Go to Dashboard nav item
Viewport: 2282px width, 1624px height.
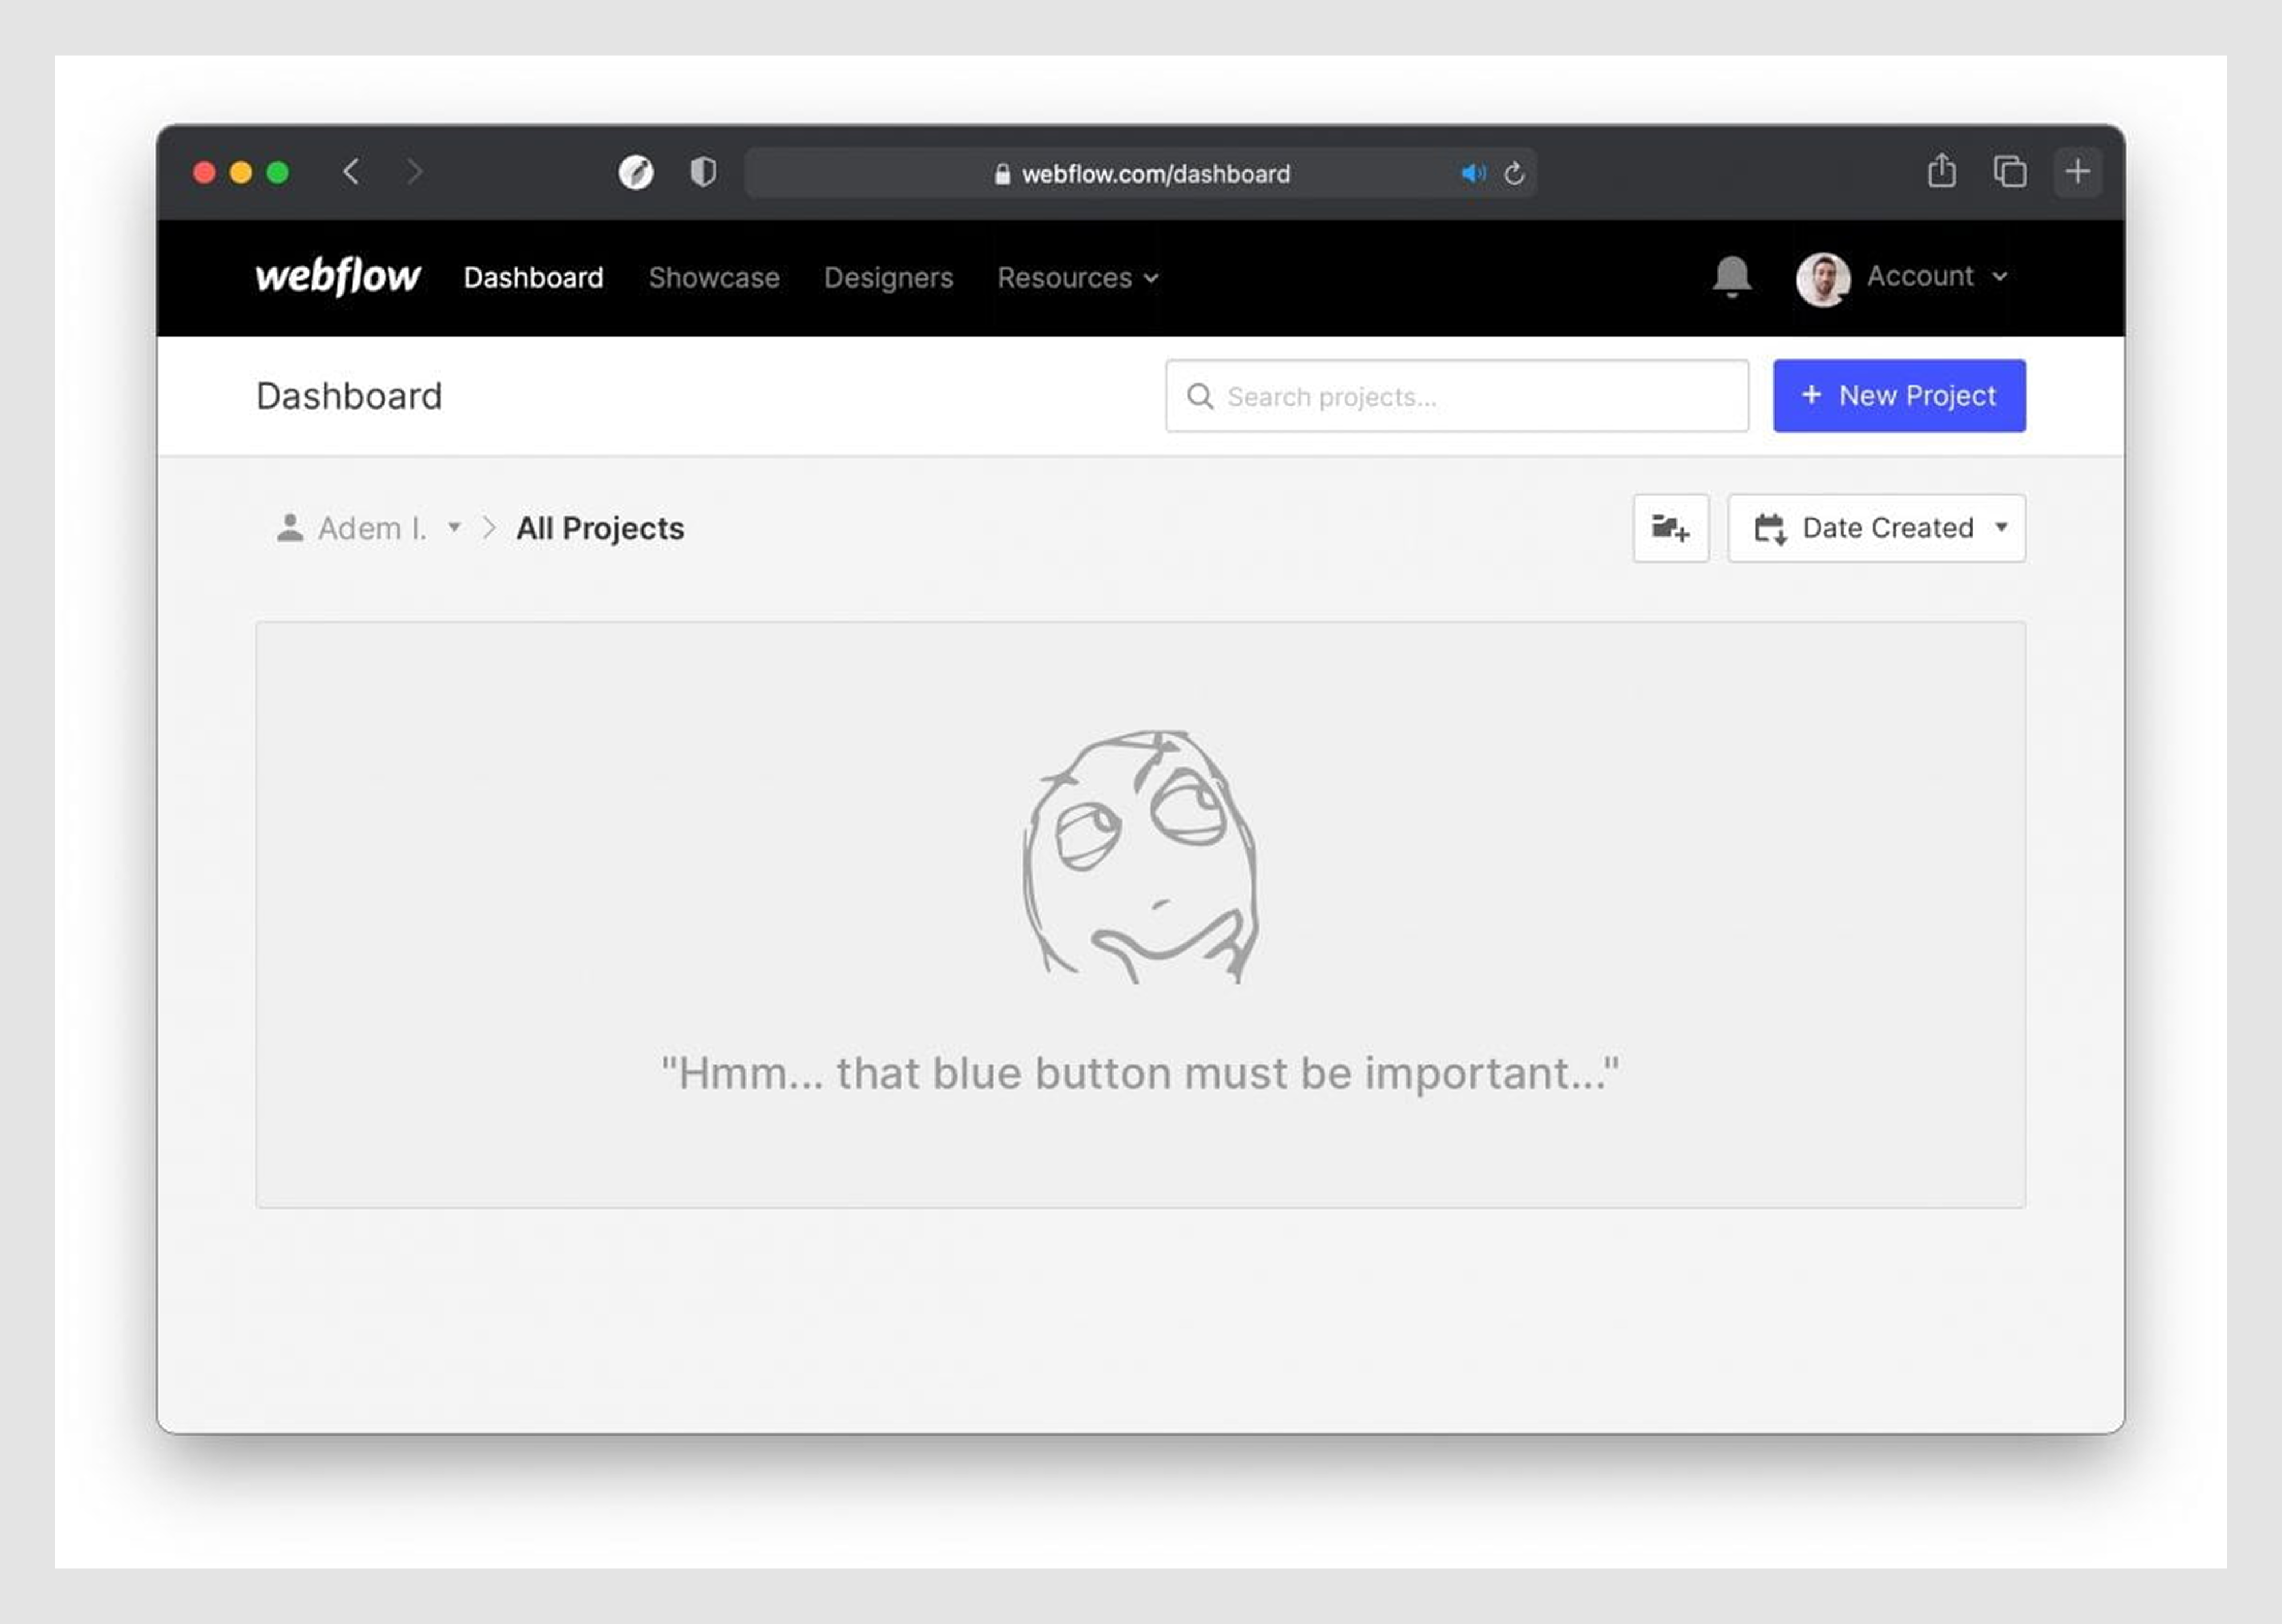(533, 278)
